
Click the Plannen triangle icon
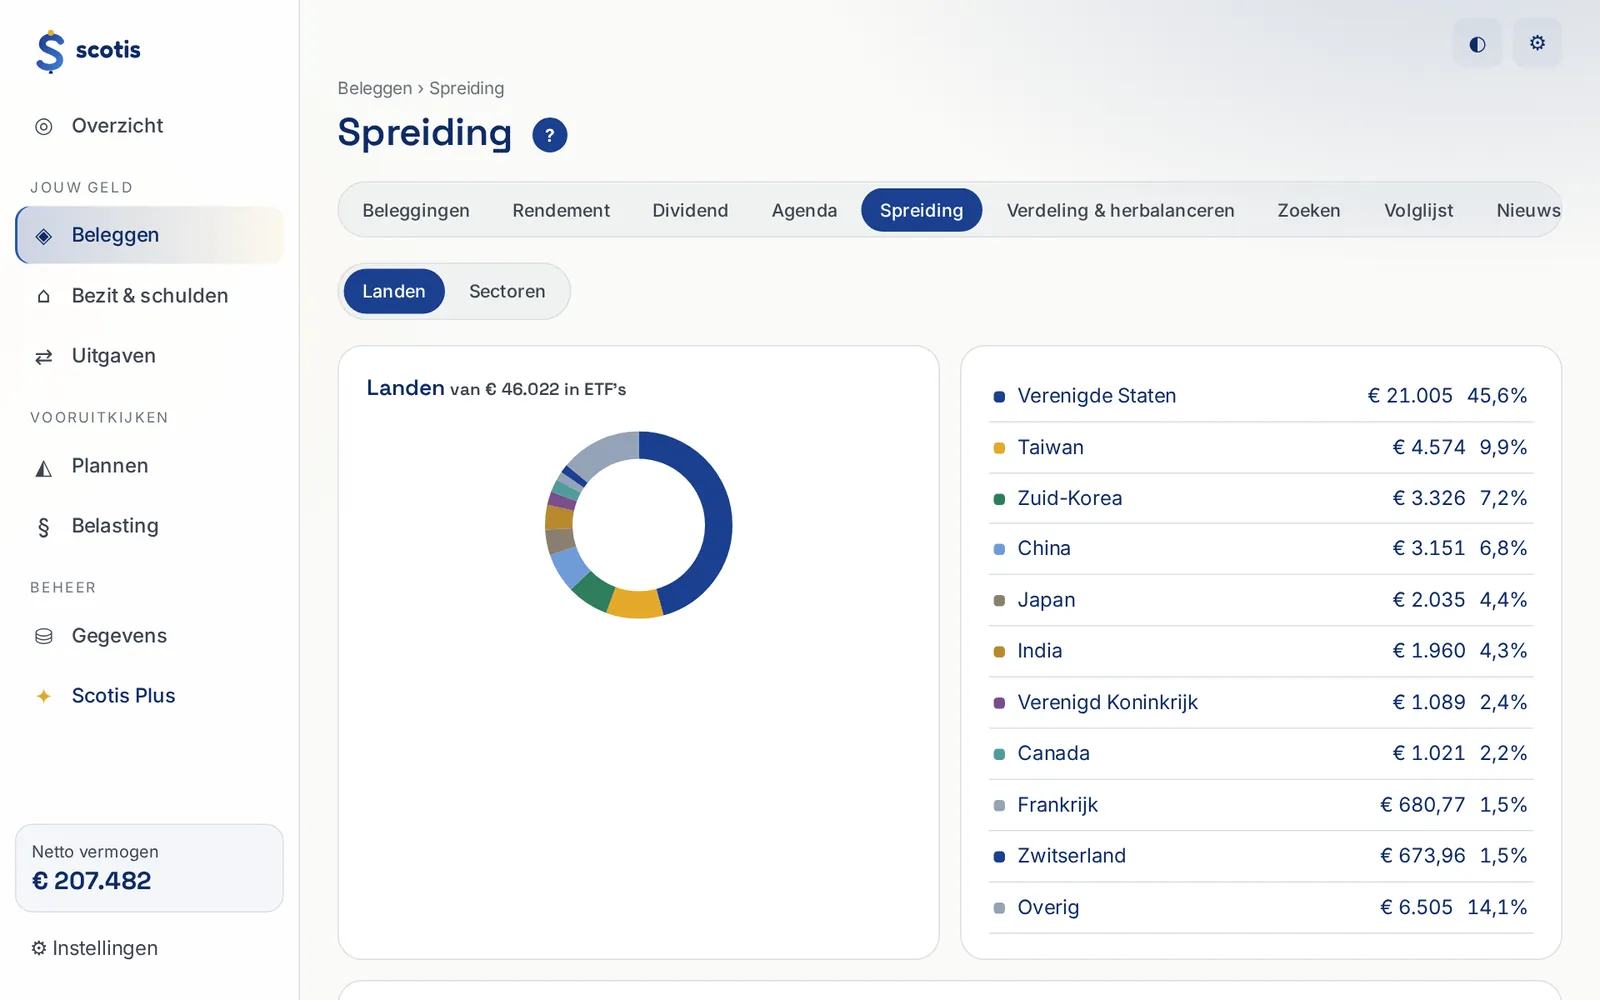(x=44, y=467)
